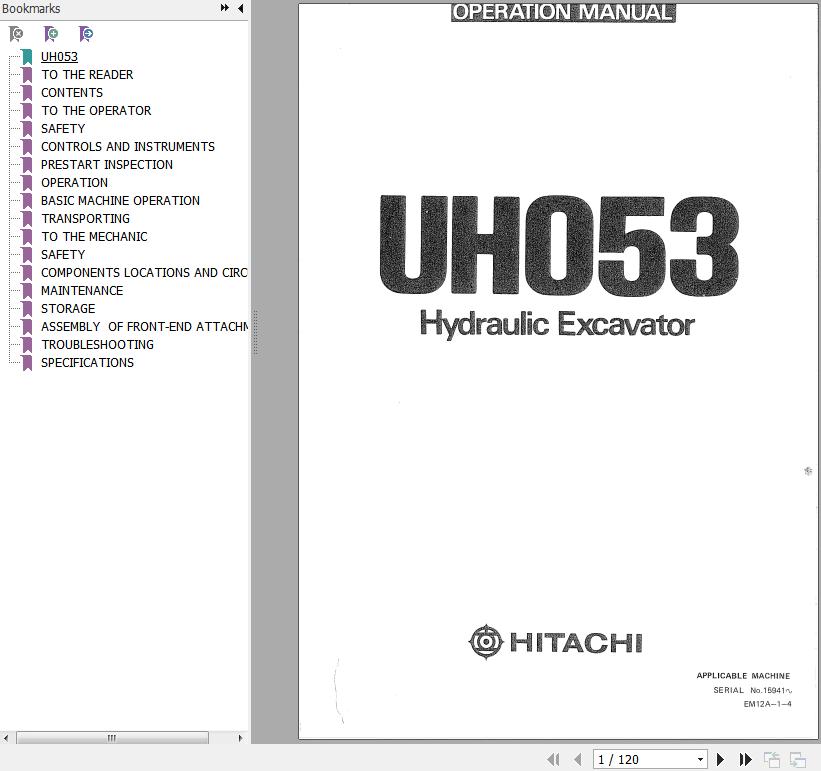Go to the previous page
The height and width of the screenshot is (771, 821).
point(578,759)
